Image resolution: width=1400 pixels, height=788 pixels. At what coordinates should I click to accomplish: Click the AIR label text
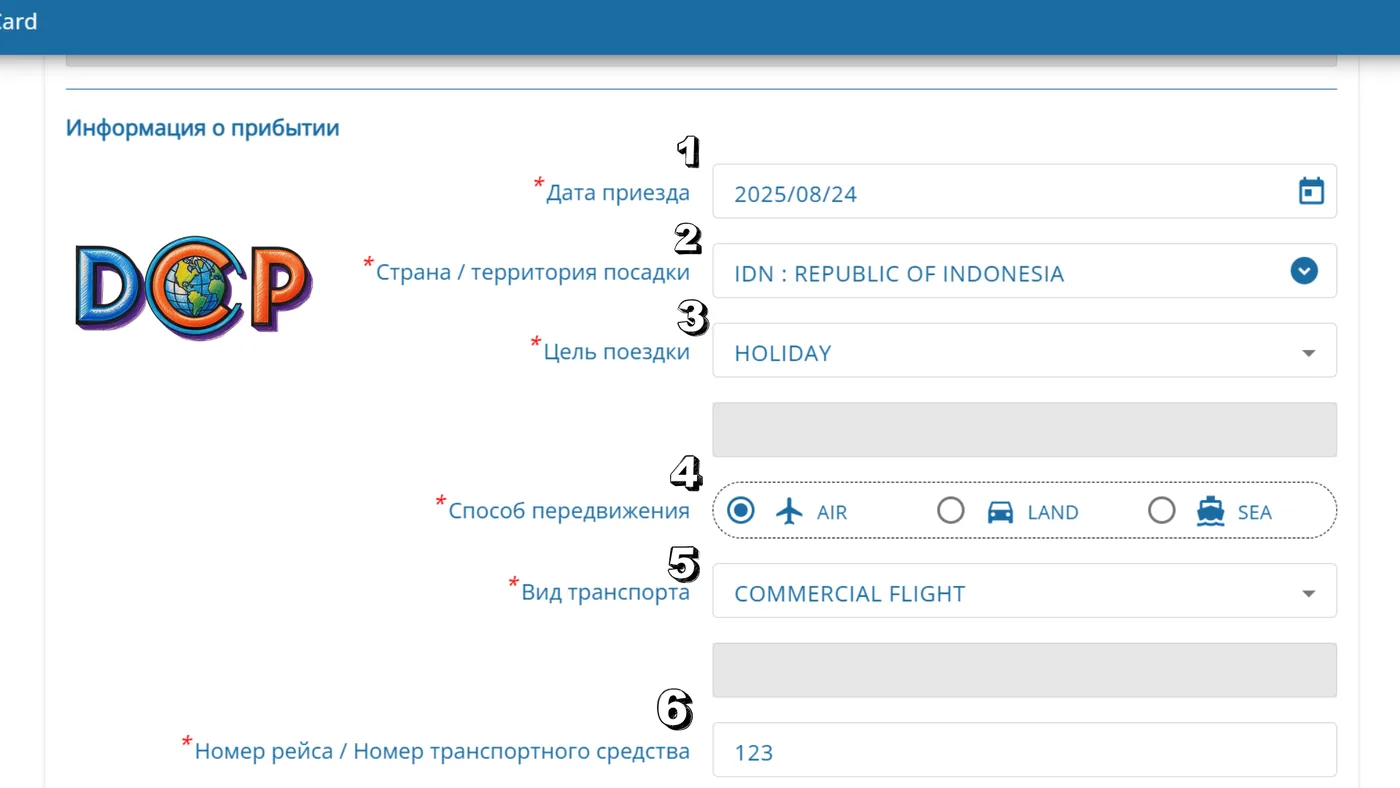[x=832, y=513]
